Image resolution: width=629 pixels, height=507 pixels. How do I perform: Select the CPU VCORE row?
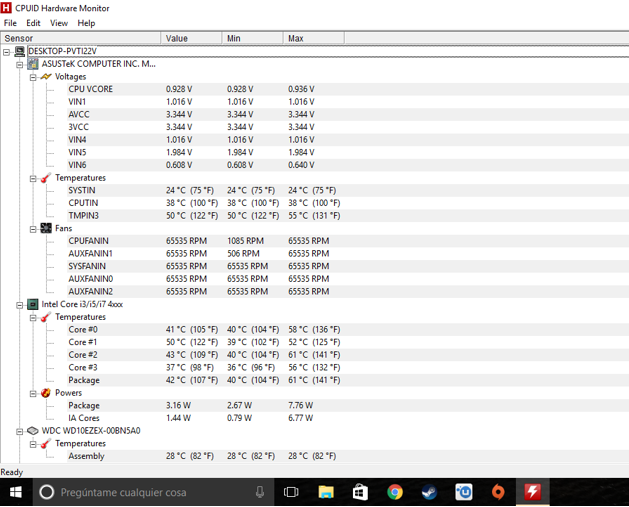pos(348,89)
